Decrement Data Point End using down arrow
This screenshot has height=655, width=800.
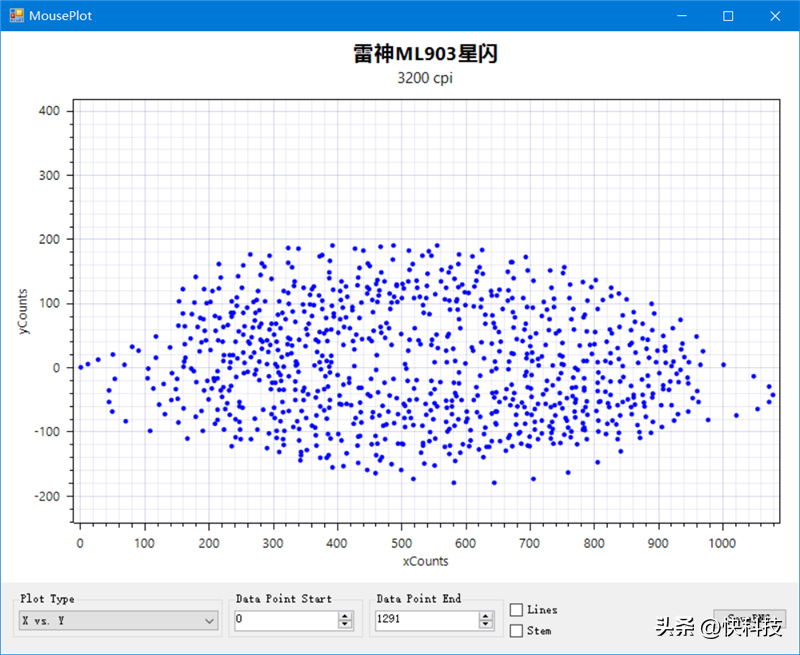pyautogui.click(x=487, y=625)
